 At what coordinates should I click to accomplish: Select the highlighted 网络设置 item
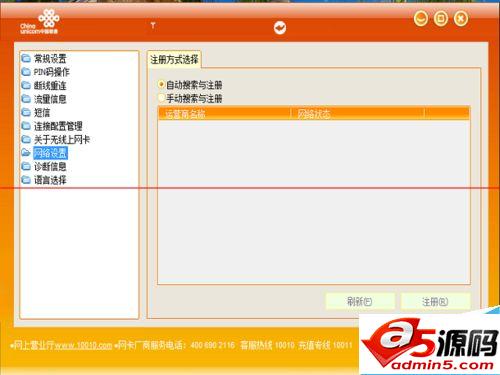point(50,153)
